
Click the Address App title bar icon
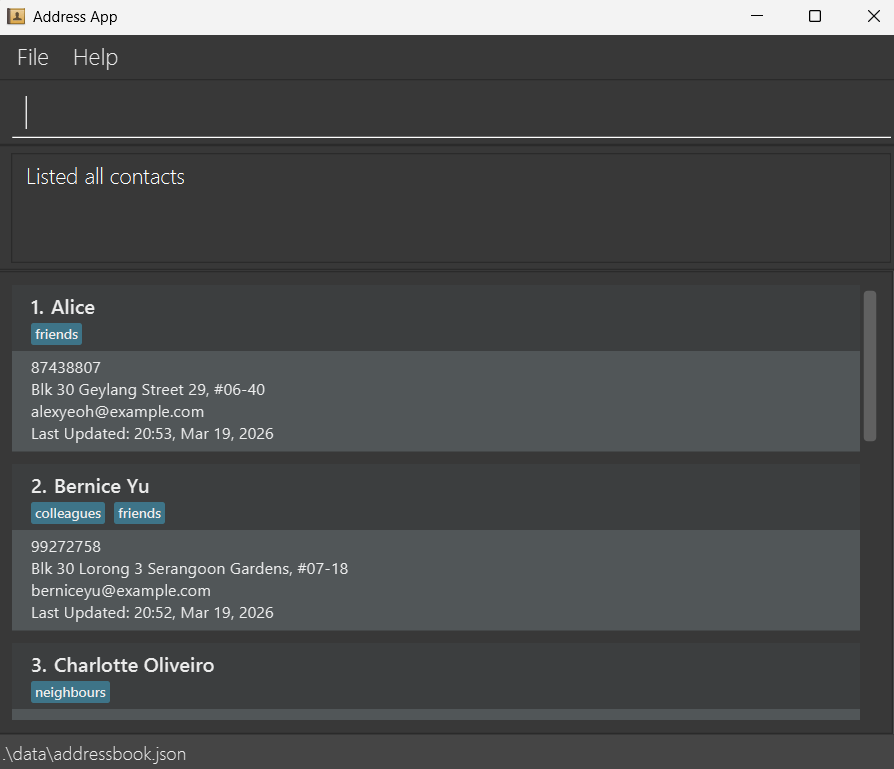tap(16, 17)
